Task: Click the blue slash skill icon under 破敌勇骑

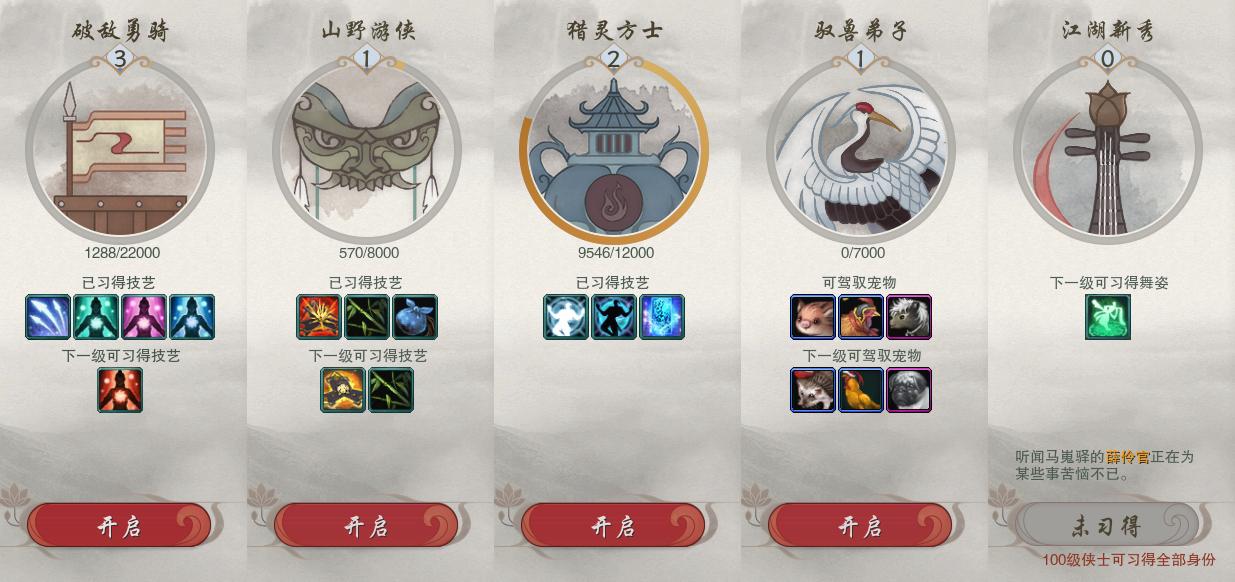Action: pos(48,316)
